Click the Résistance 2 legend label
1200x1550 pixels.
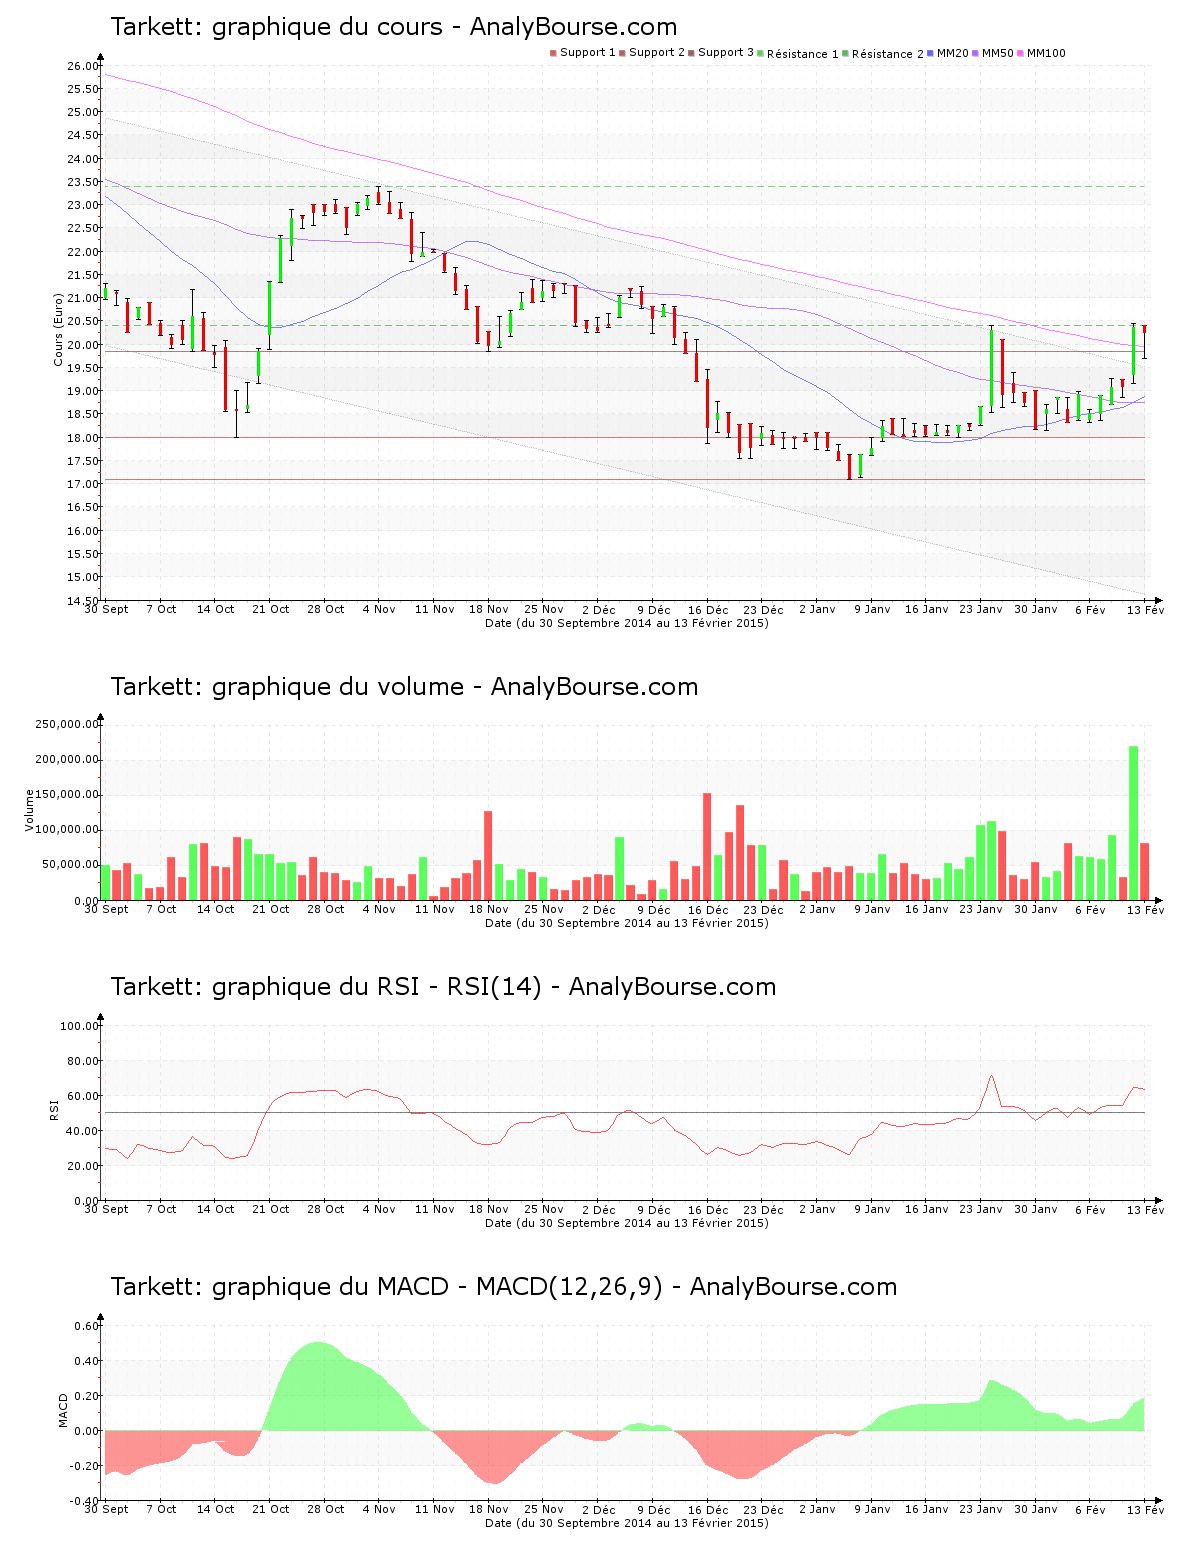coord(888,53)
